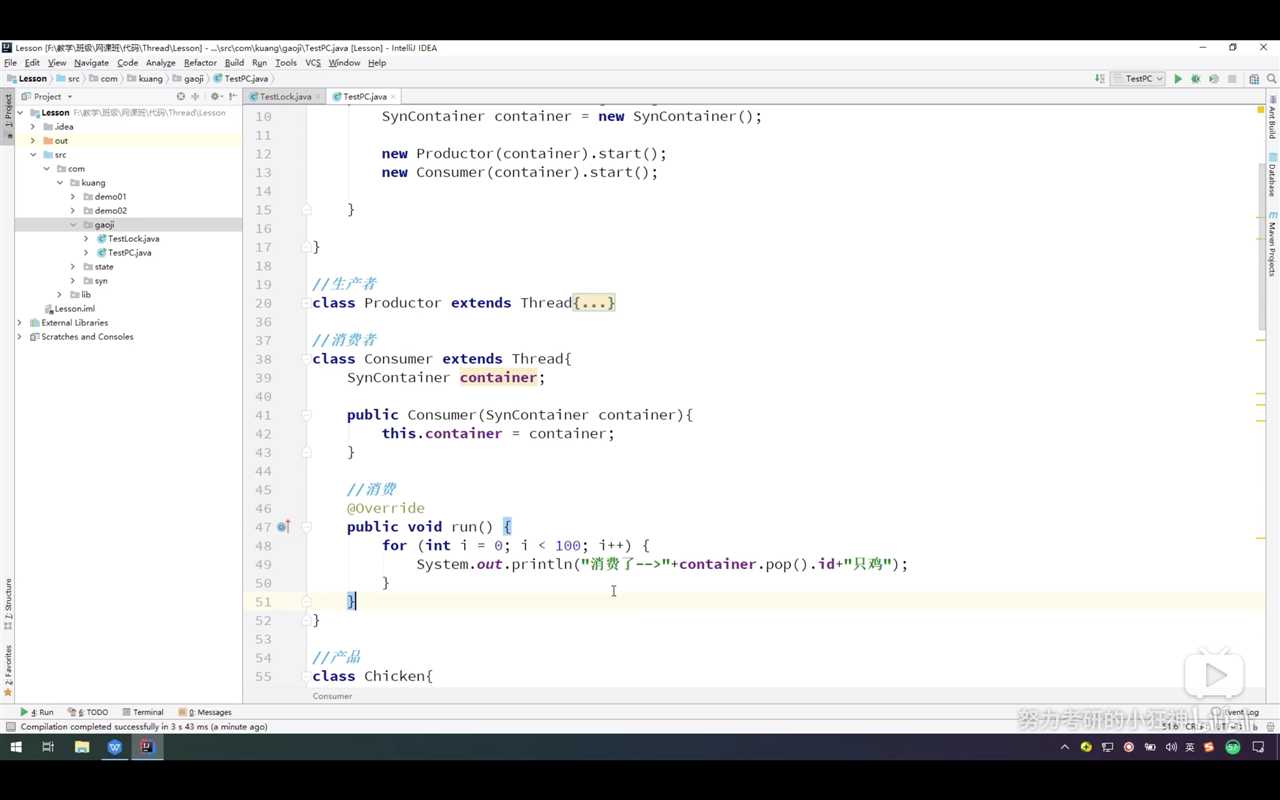This screenshot has height=800, width=1280.
Task: Select TestPC.java in project tree
Action: [129, 253]
